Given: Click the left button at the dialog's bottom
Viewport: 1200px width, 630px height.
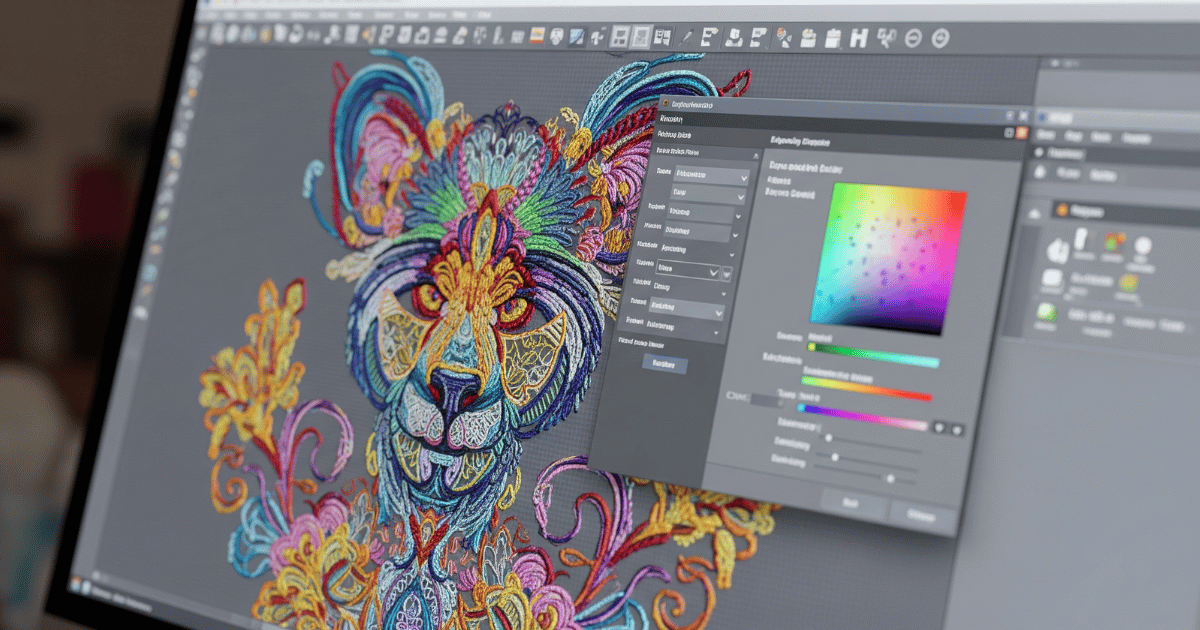Looking at the screenshot, I should (852, 505).
